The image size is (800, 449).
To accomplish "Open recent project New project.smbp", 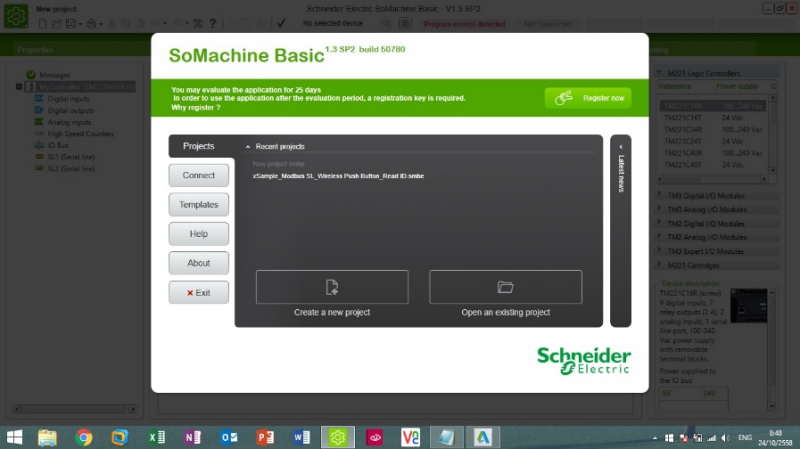I will [279, 164].
